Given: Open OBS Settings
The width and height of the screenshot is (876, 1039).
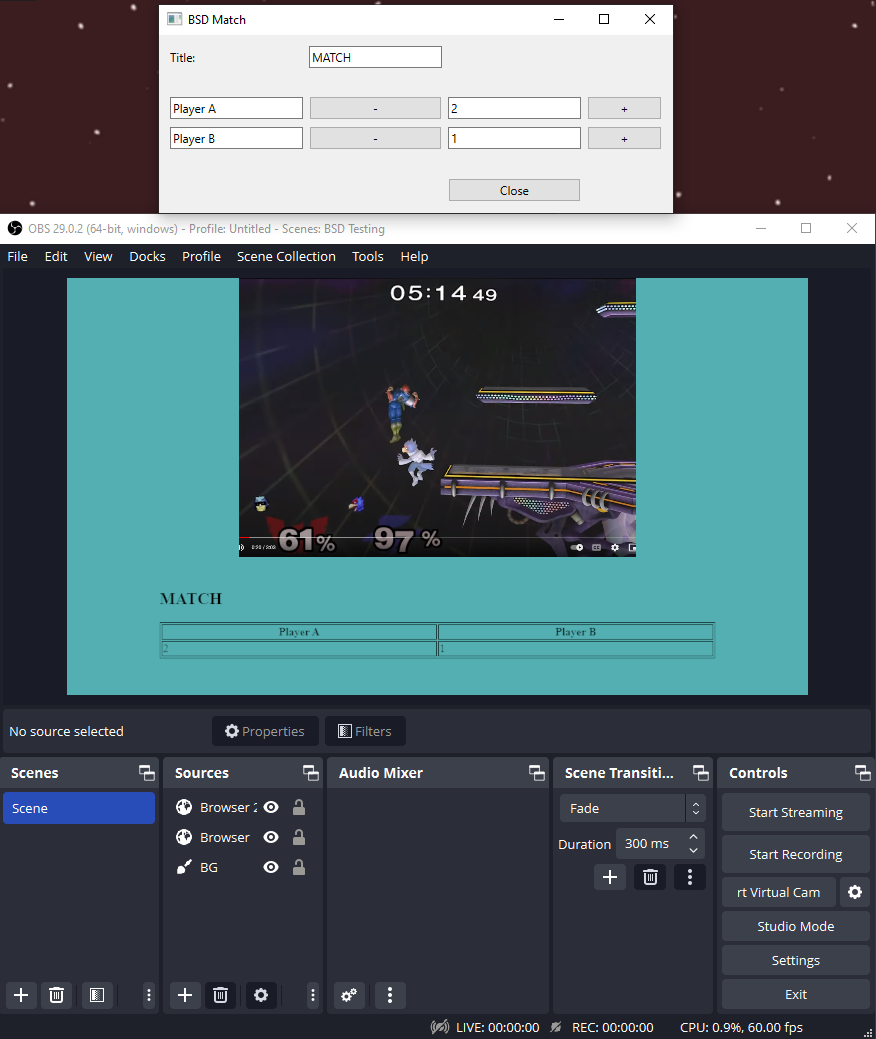Looking at the screenshot, I should point(795,960).
